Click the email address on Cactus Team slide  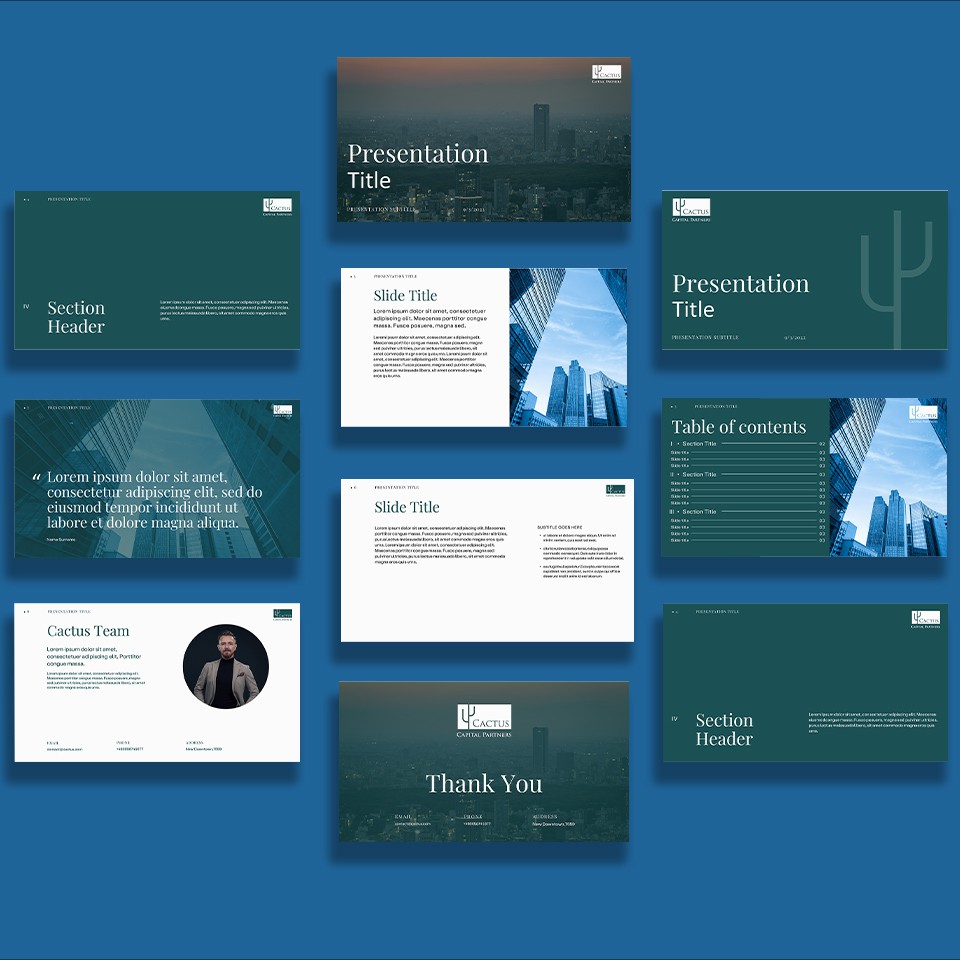[x=64, y=749]
